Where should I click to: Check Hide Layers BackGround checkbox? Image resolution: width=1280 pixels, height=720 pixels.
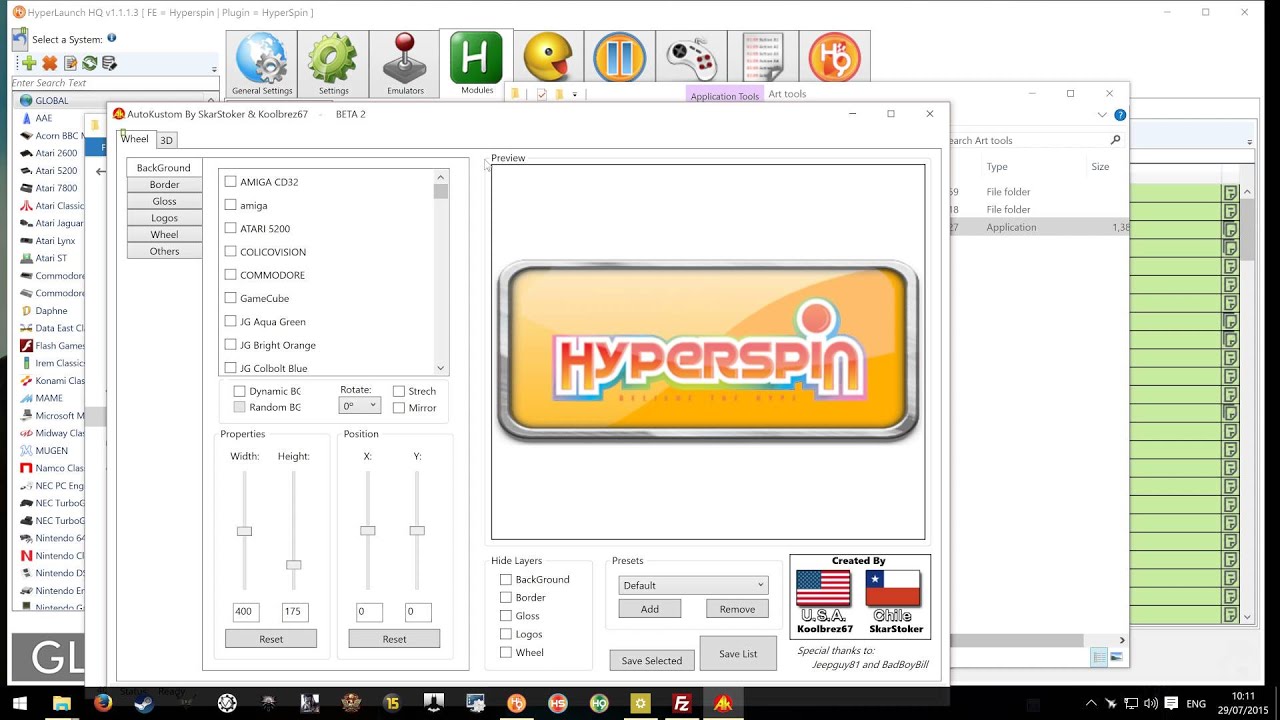pos(506,579)
